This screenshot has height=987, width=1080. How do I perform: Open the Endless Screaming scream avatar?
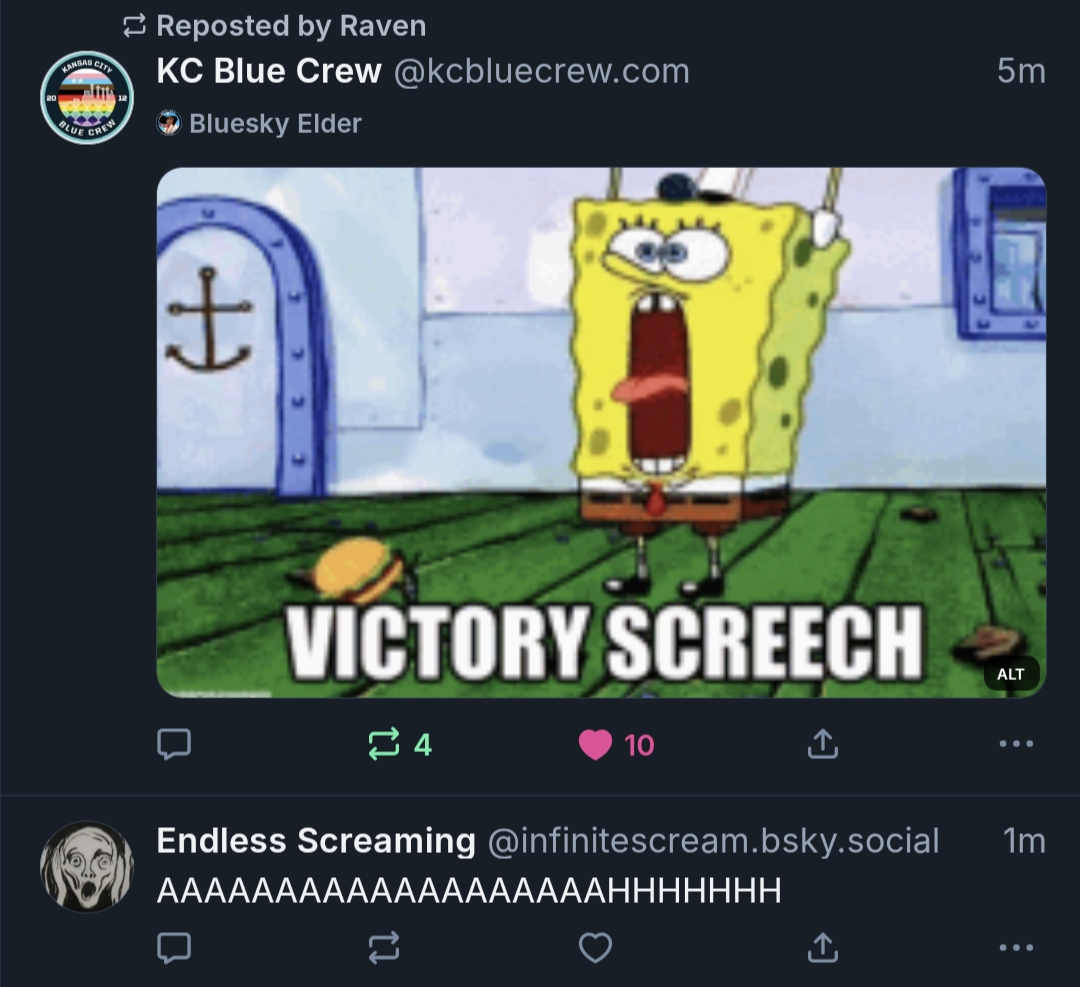pos(87,867)
